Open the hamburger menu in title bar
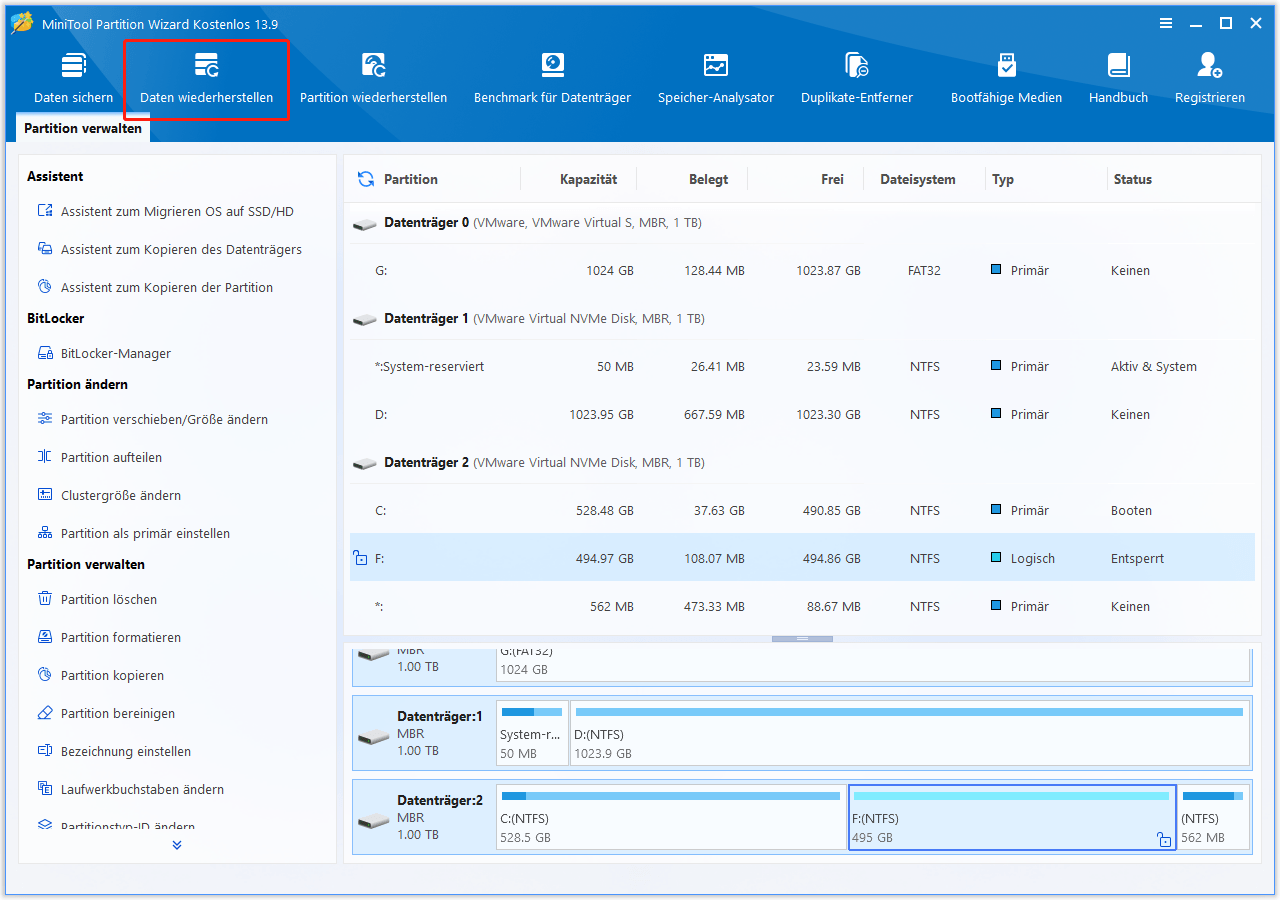This screenshot has width=1281, height=901. pos(1166,23)
